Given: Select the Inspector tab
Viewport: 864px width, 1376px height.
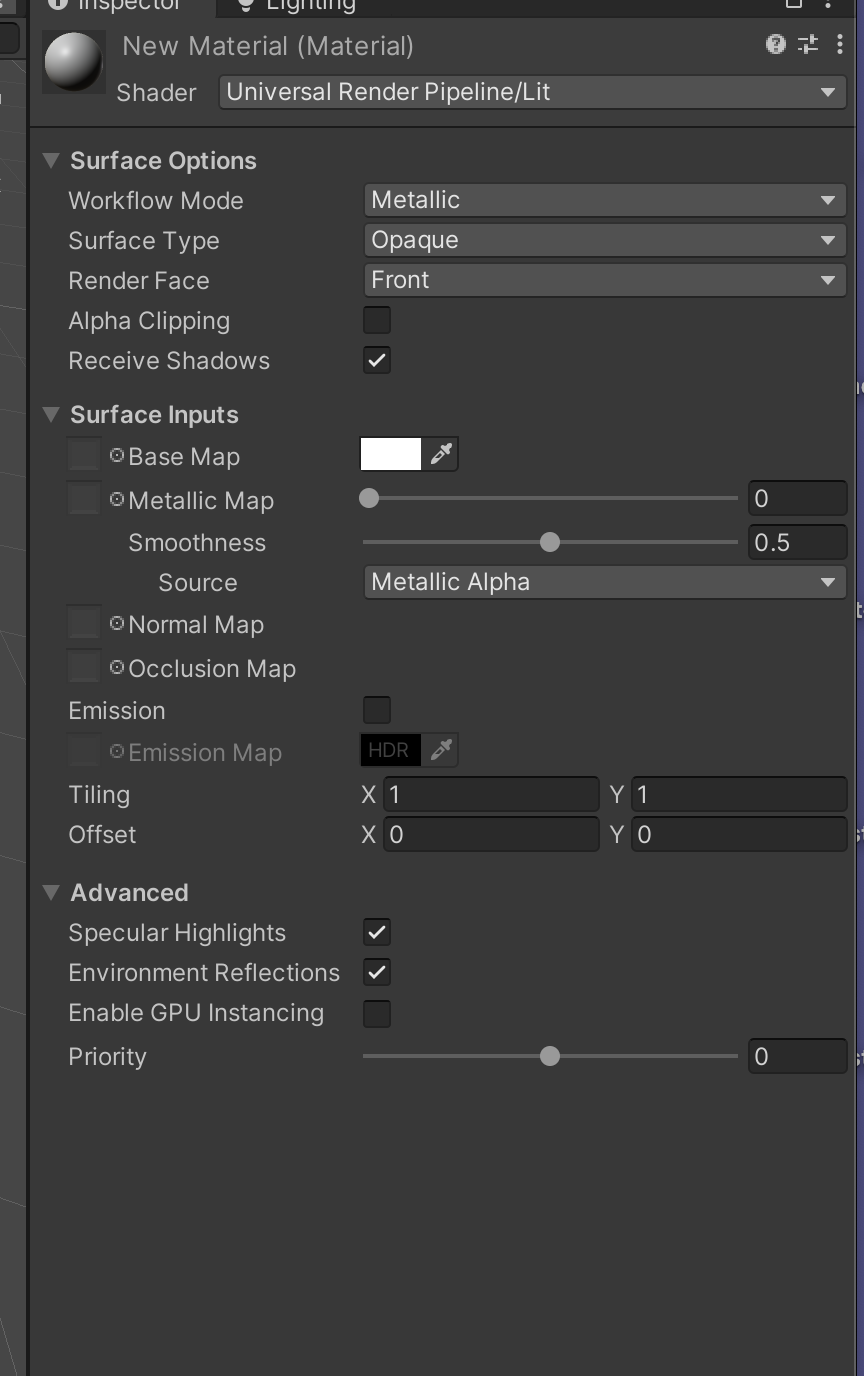Looking at the screenshot, I should tap(118, 5).
